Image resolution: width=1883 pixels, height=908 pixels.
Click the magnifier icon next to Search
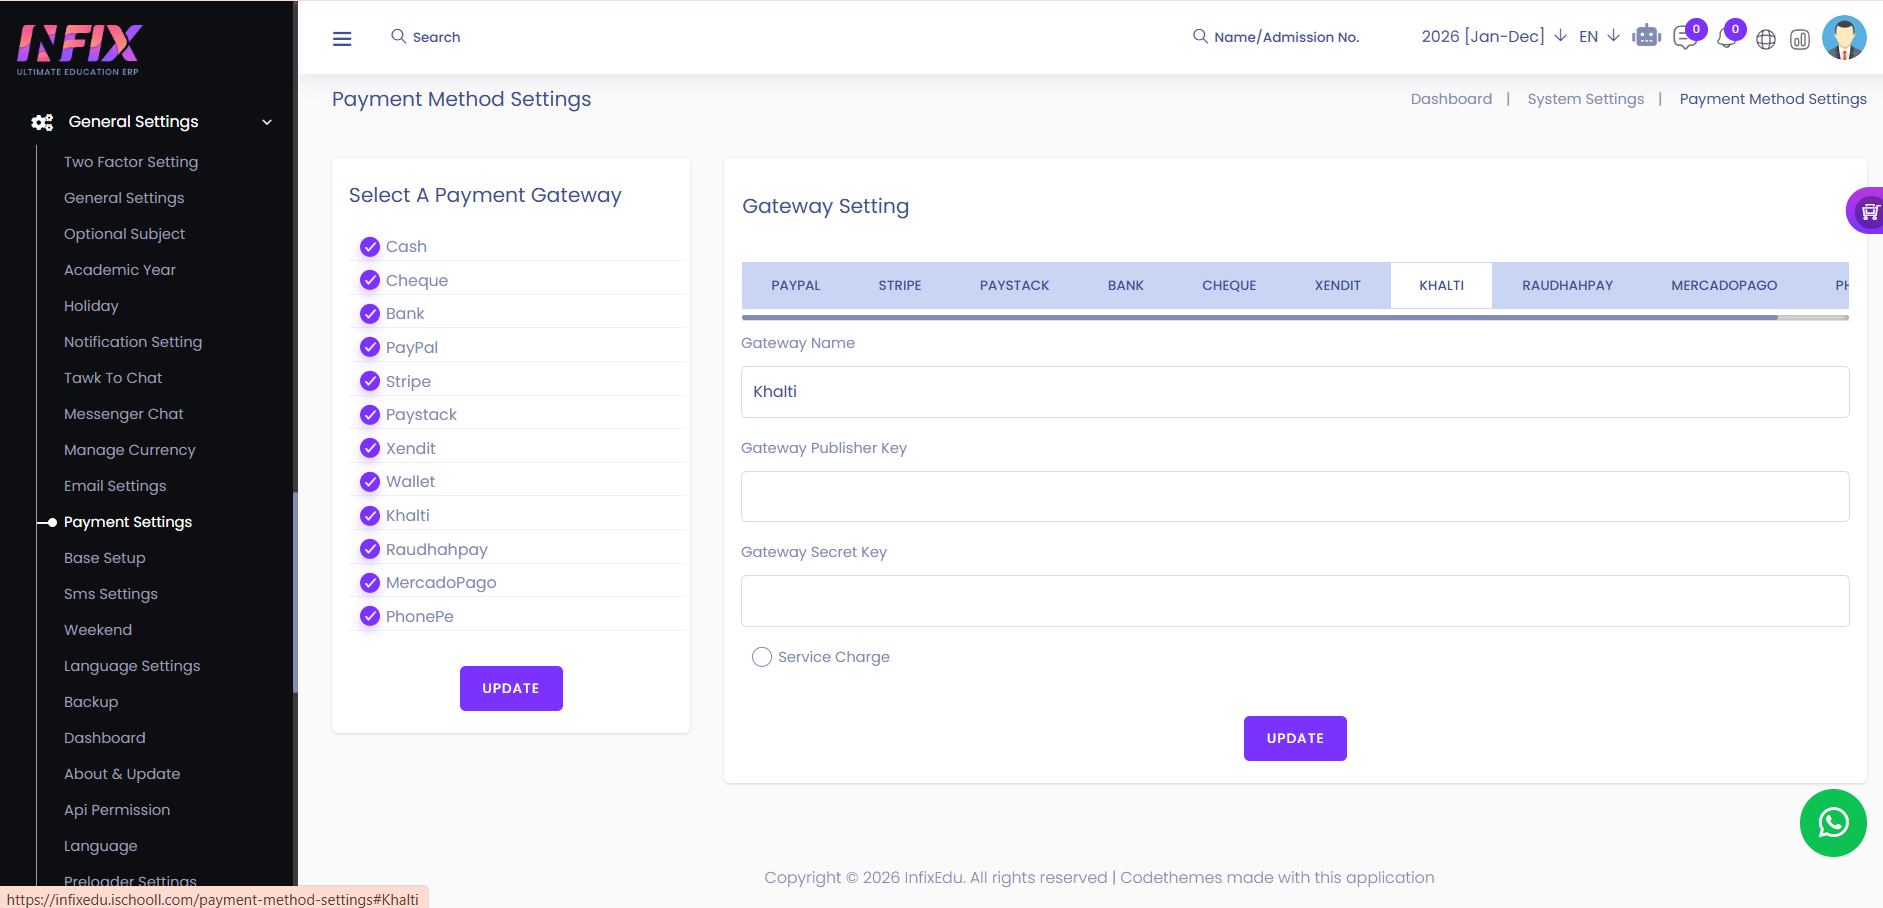coord(398,36)
